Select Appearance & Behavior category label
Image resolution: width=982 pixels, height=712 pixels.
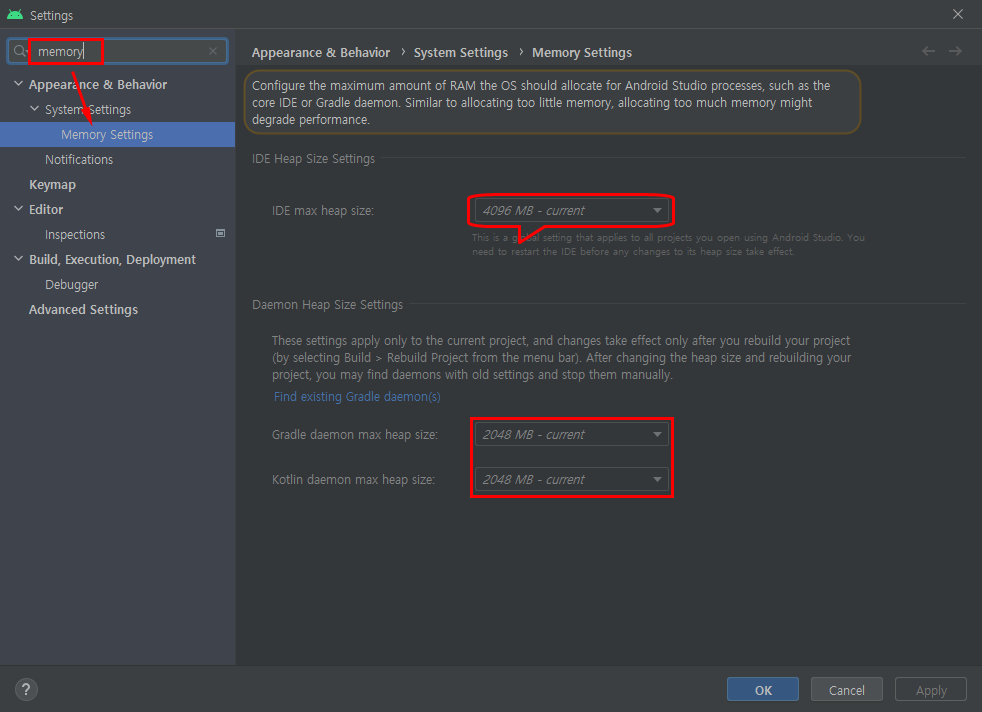coord(98,85)
